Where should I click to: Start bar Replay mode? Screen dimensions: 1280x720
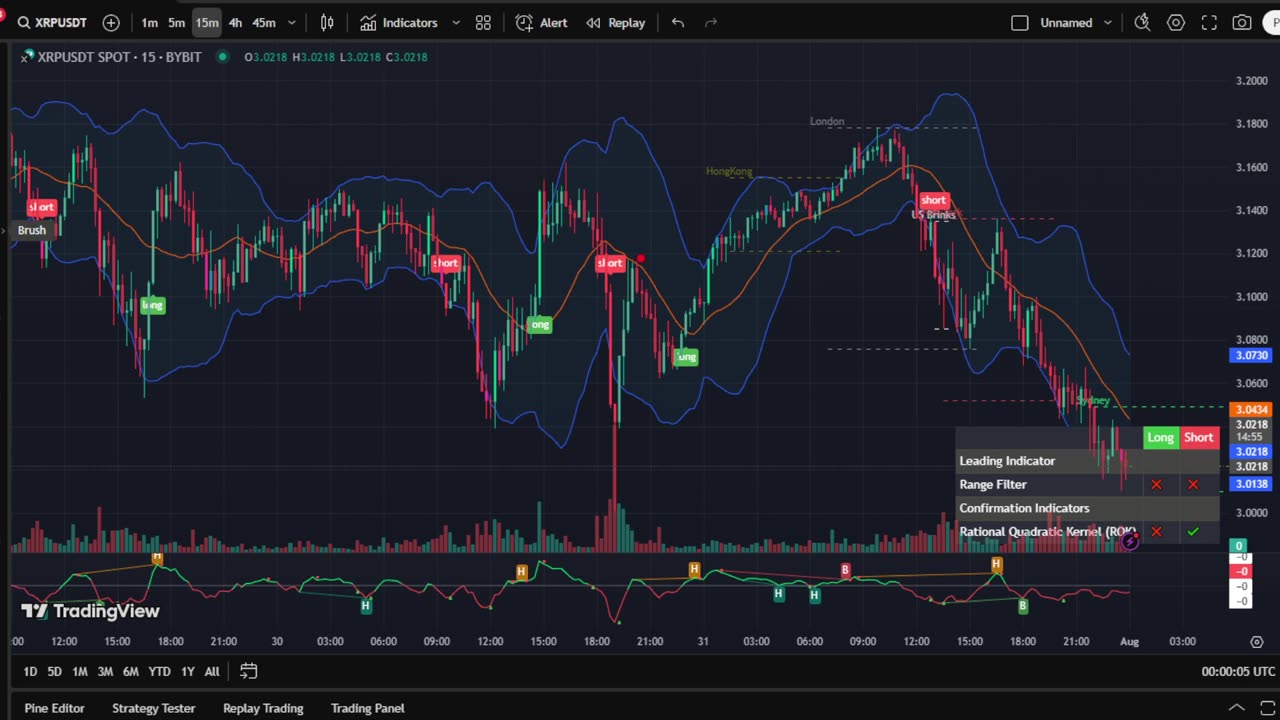(x=616, y=22)
